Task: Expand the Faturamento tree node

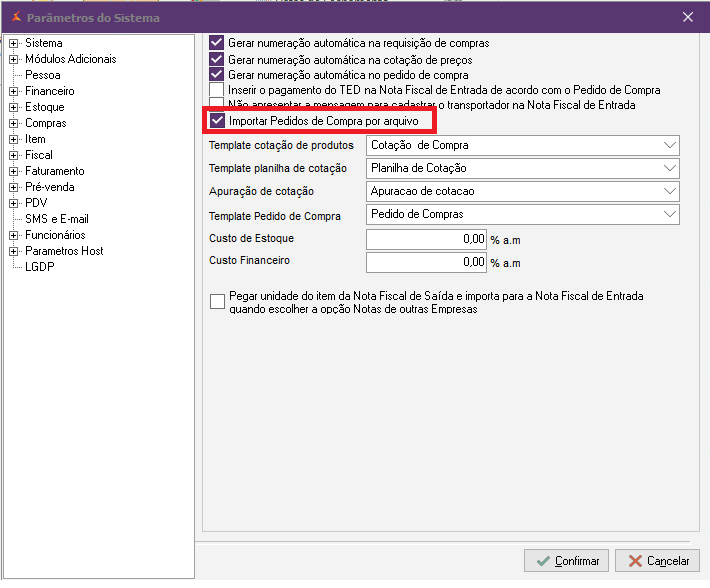Action: (x=14, y=171)
